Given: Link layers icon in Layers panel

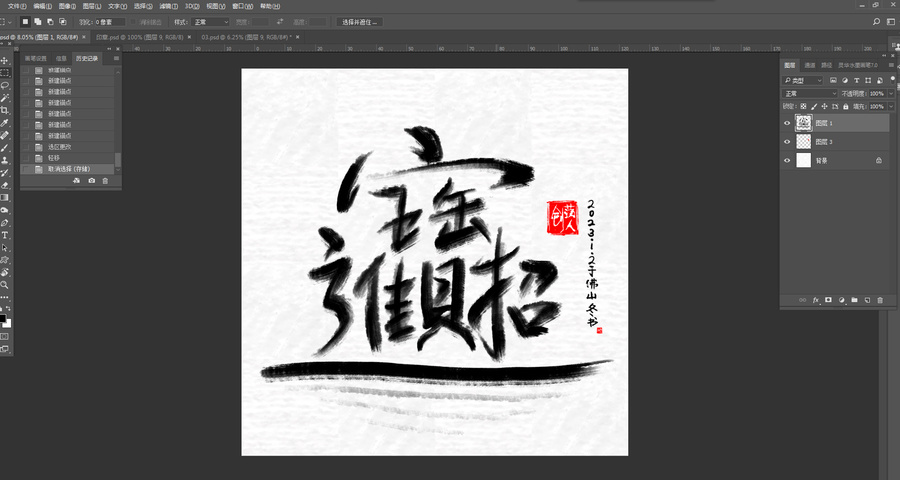Looking at the screenshot, I should [x=802, y=300].
